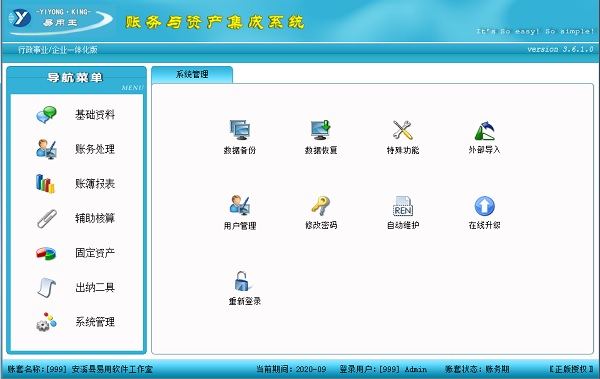
Task: Click the 数据恢复 label
Action: [321, 150]
